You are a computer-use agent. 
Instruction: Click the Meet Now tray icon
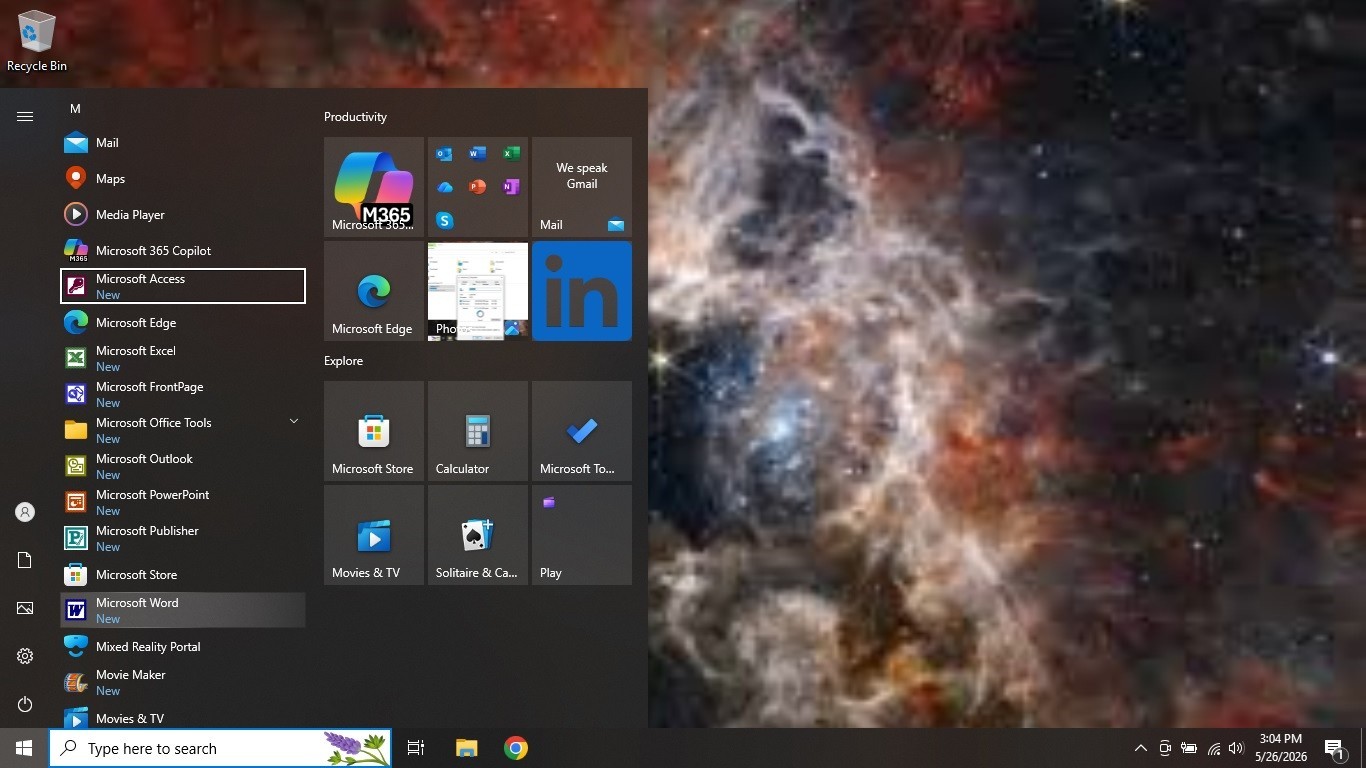pos(1165,748)
